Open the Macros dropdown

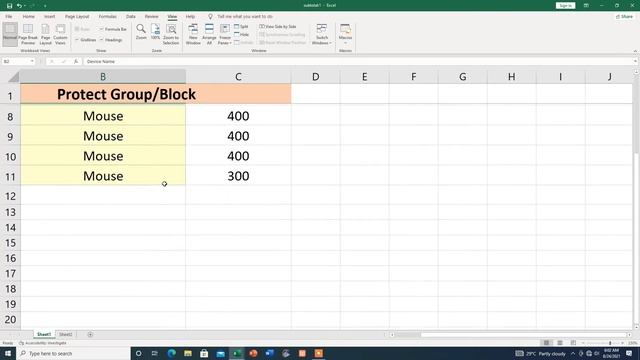(345, 34)
